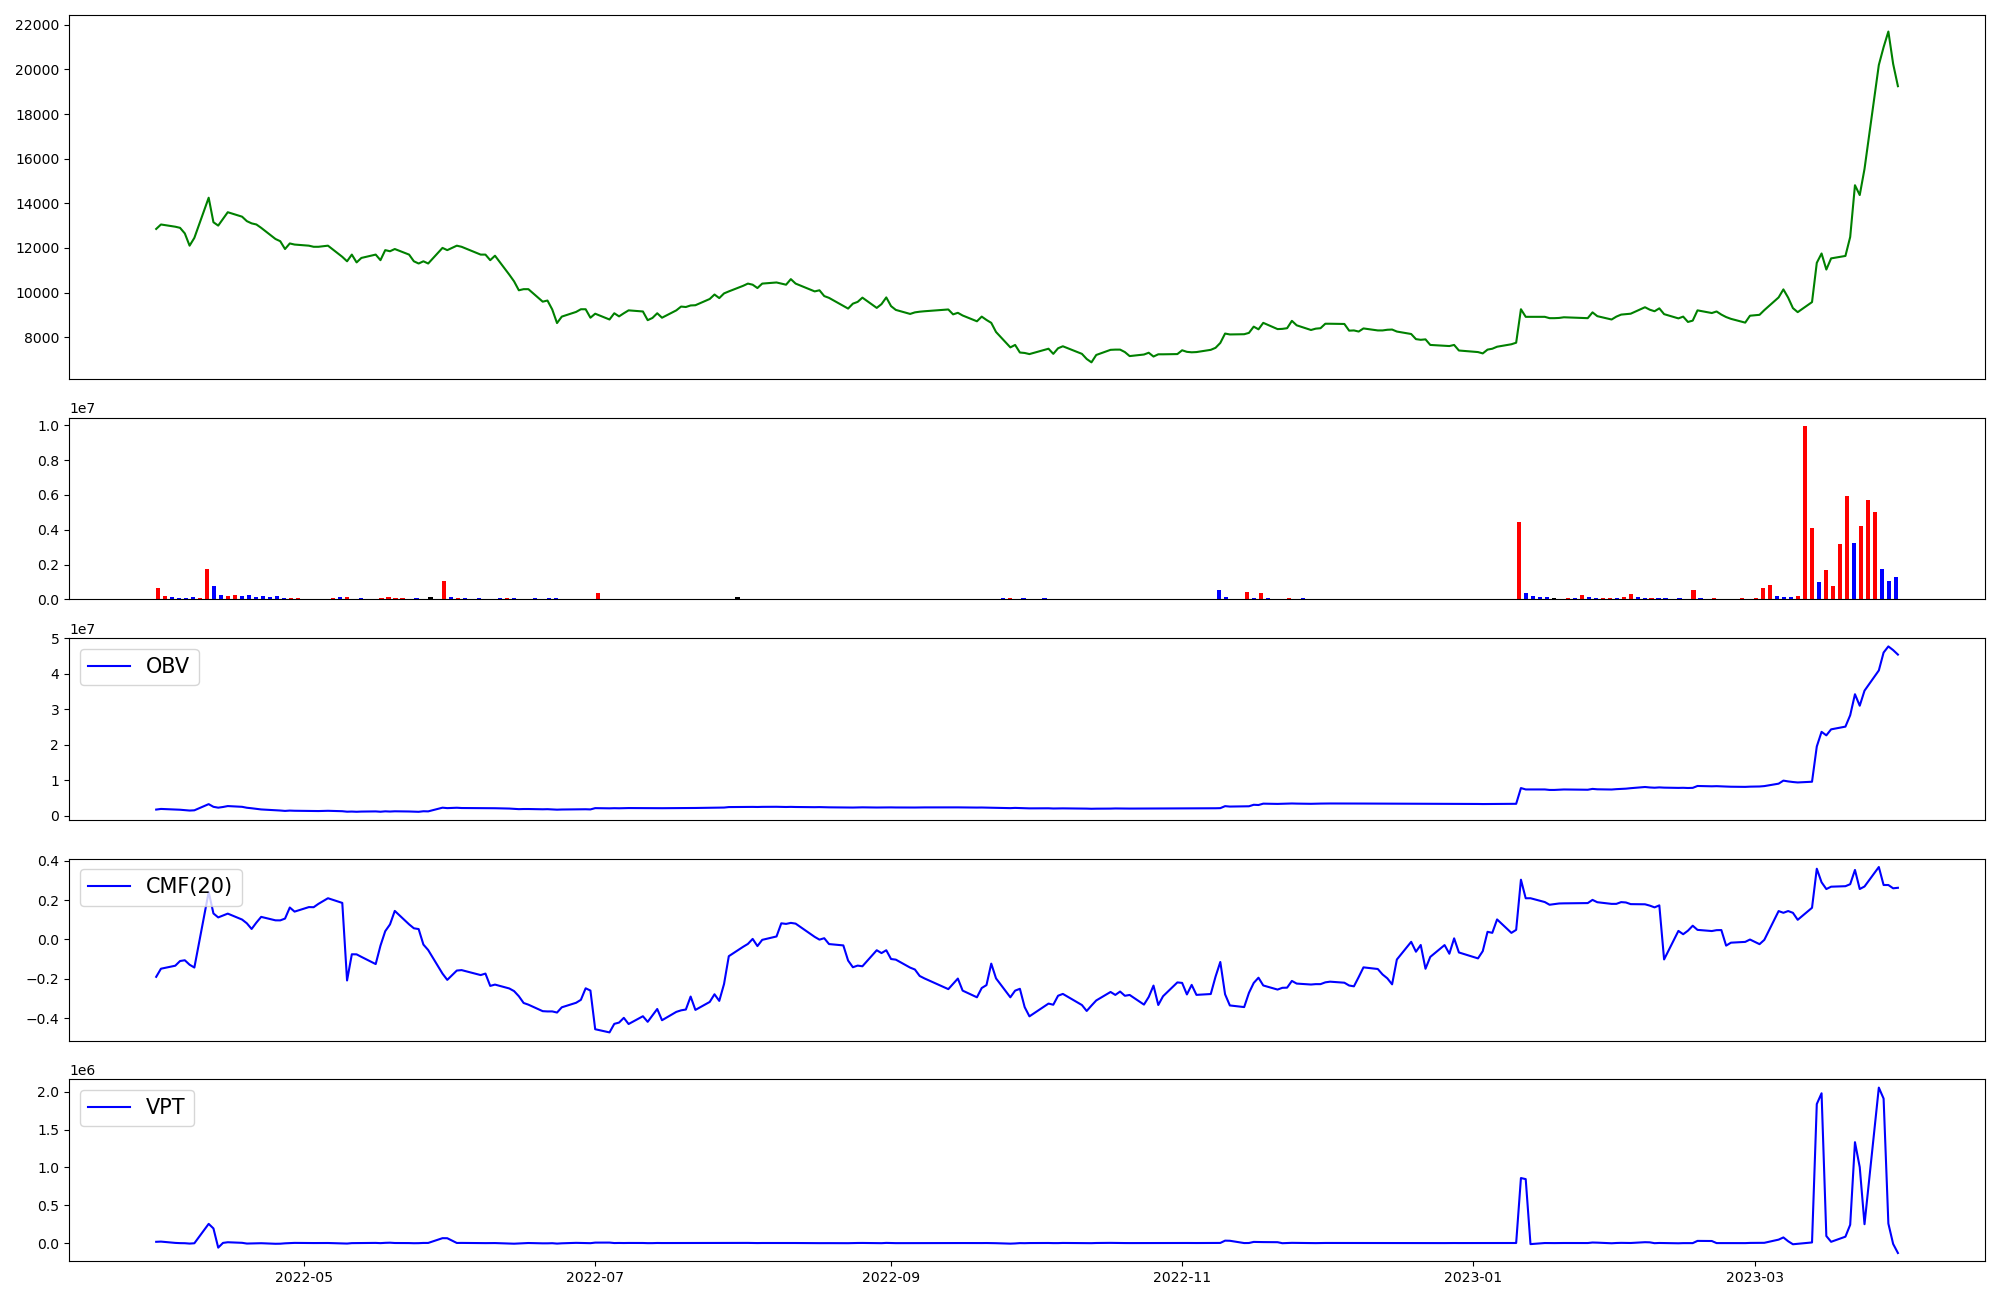Click the January 2023 red volume spike bar
This screenshot has height=1300, width=2000.
(1518, 560)
